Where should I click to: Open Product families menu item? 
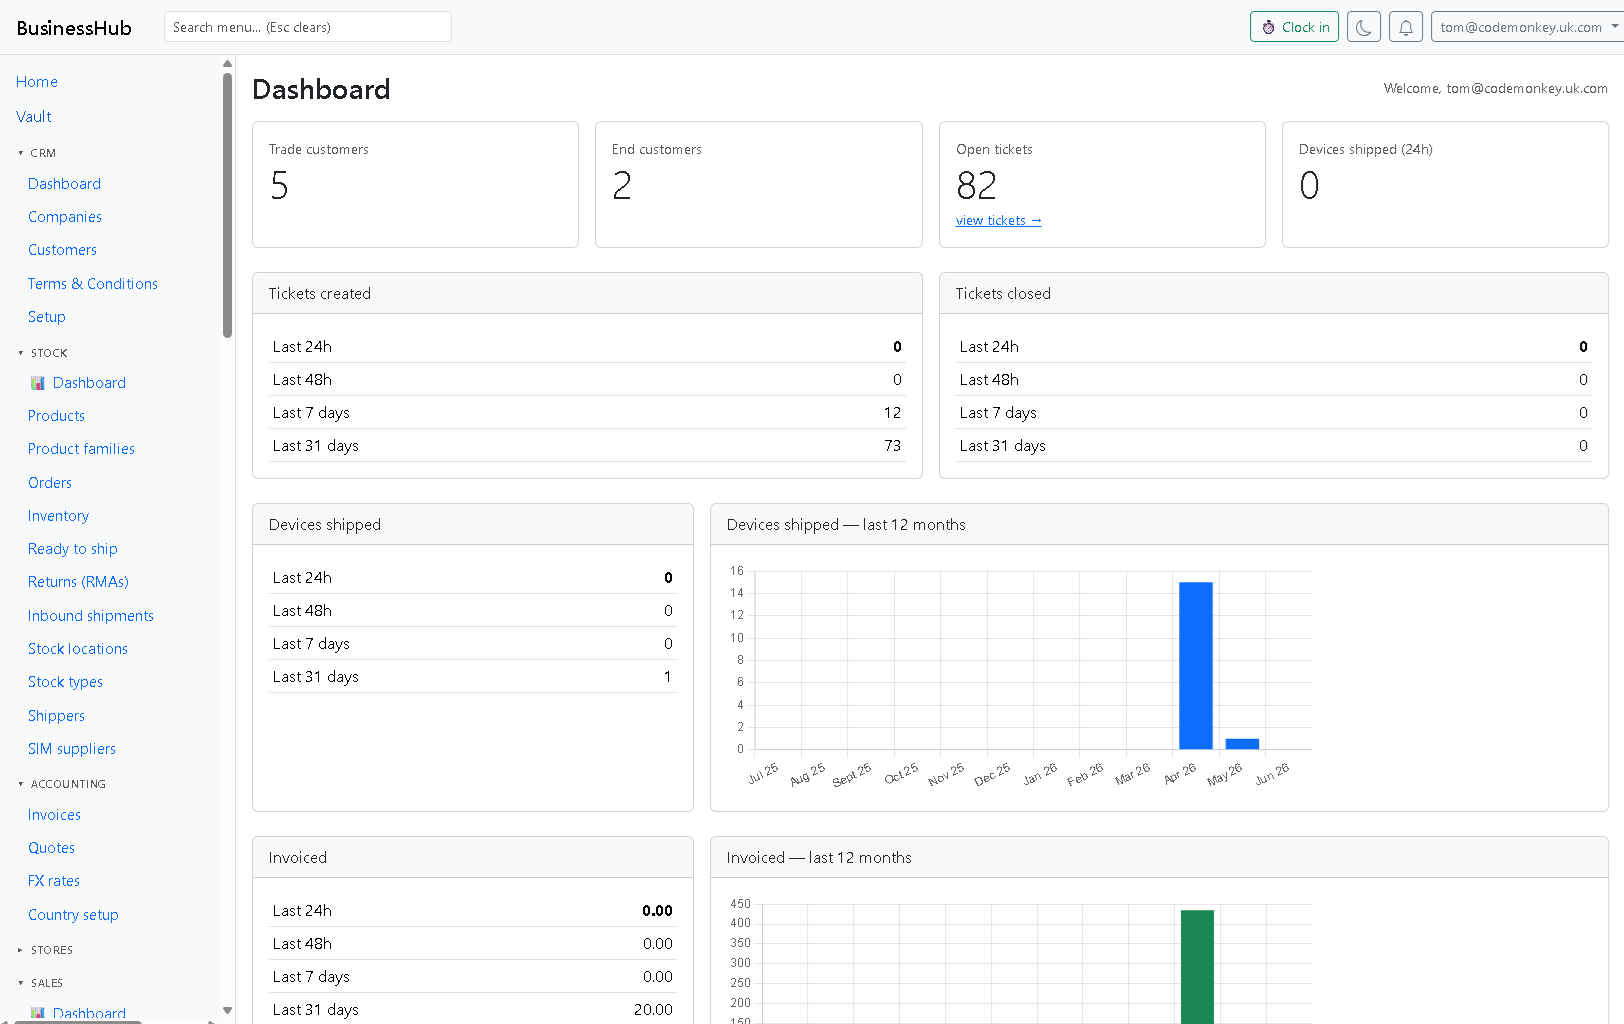pos(81,449)
